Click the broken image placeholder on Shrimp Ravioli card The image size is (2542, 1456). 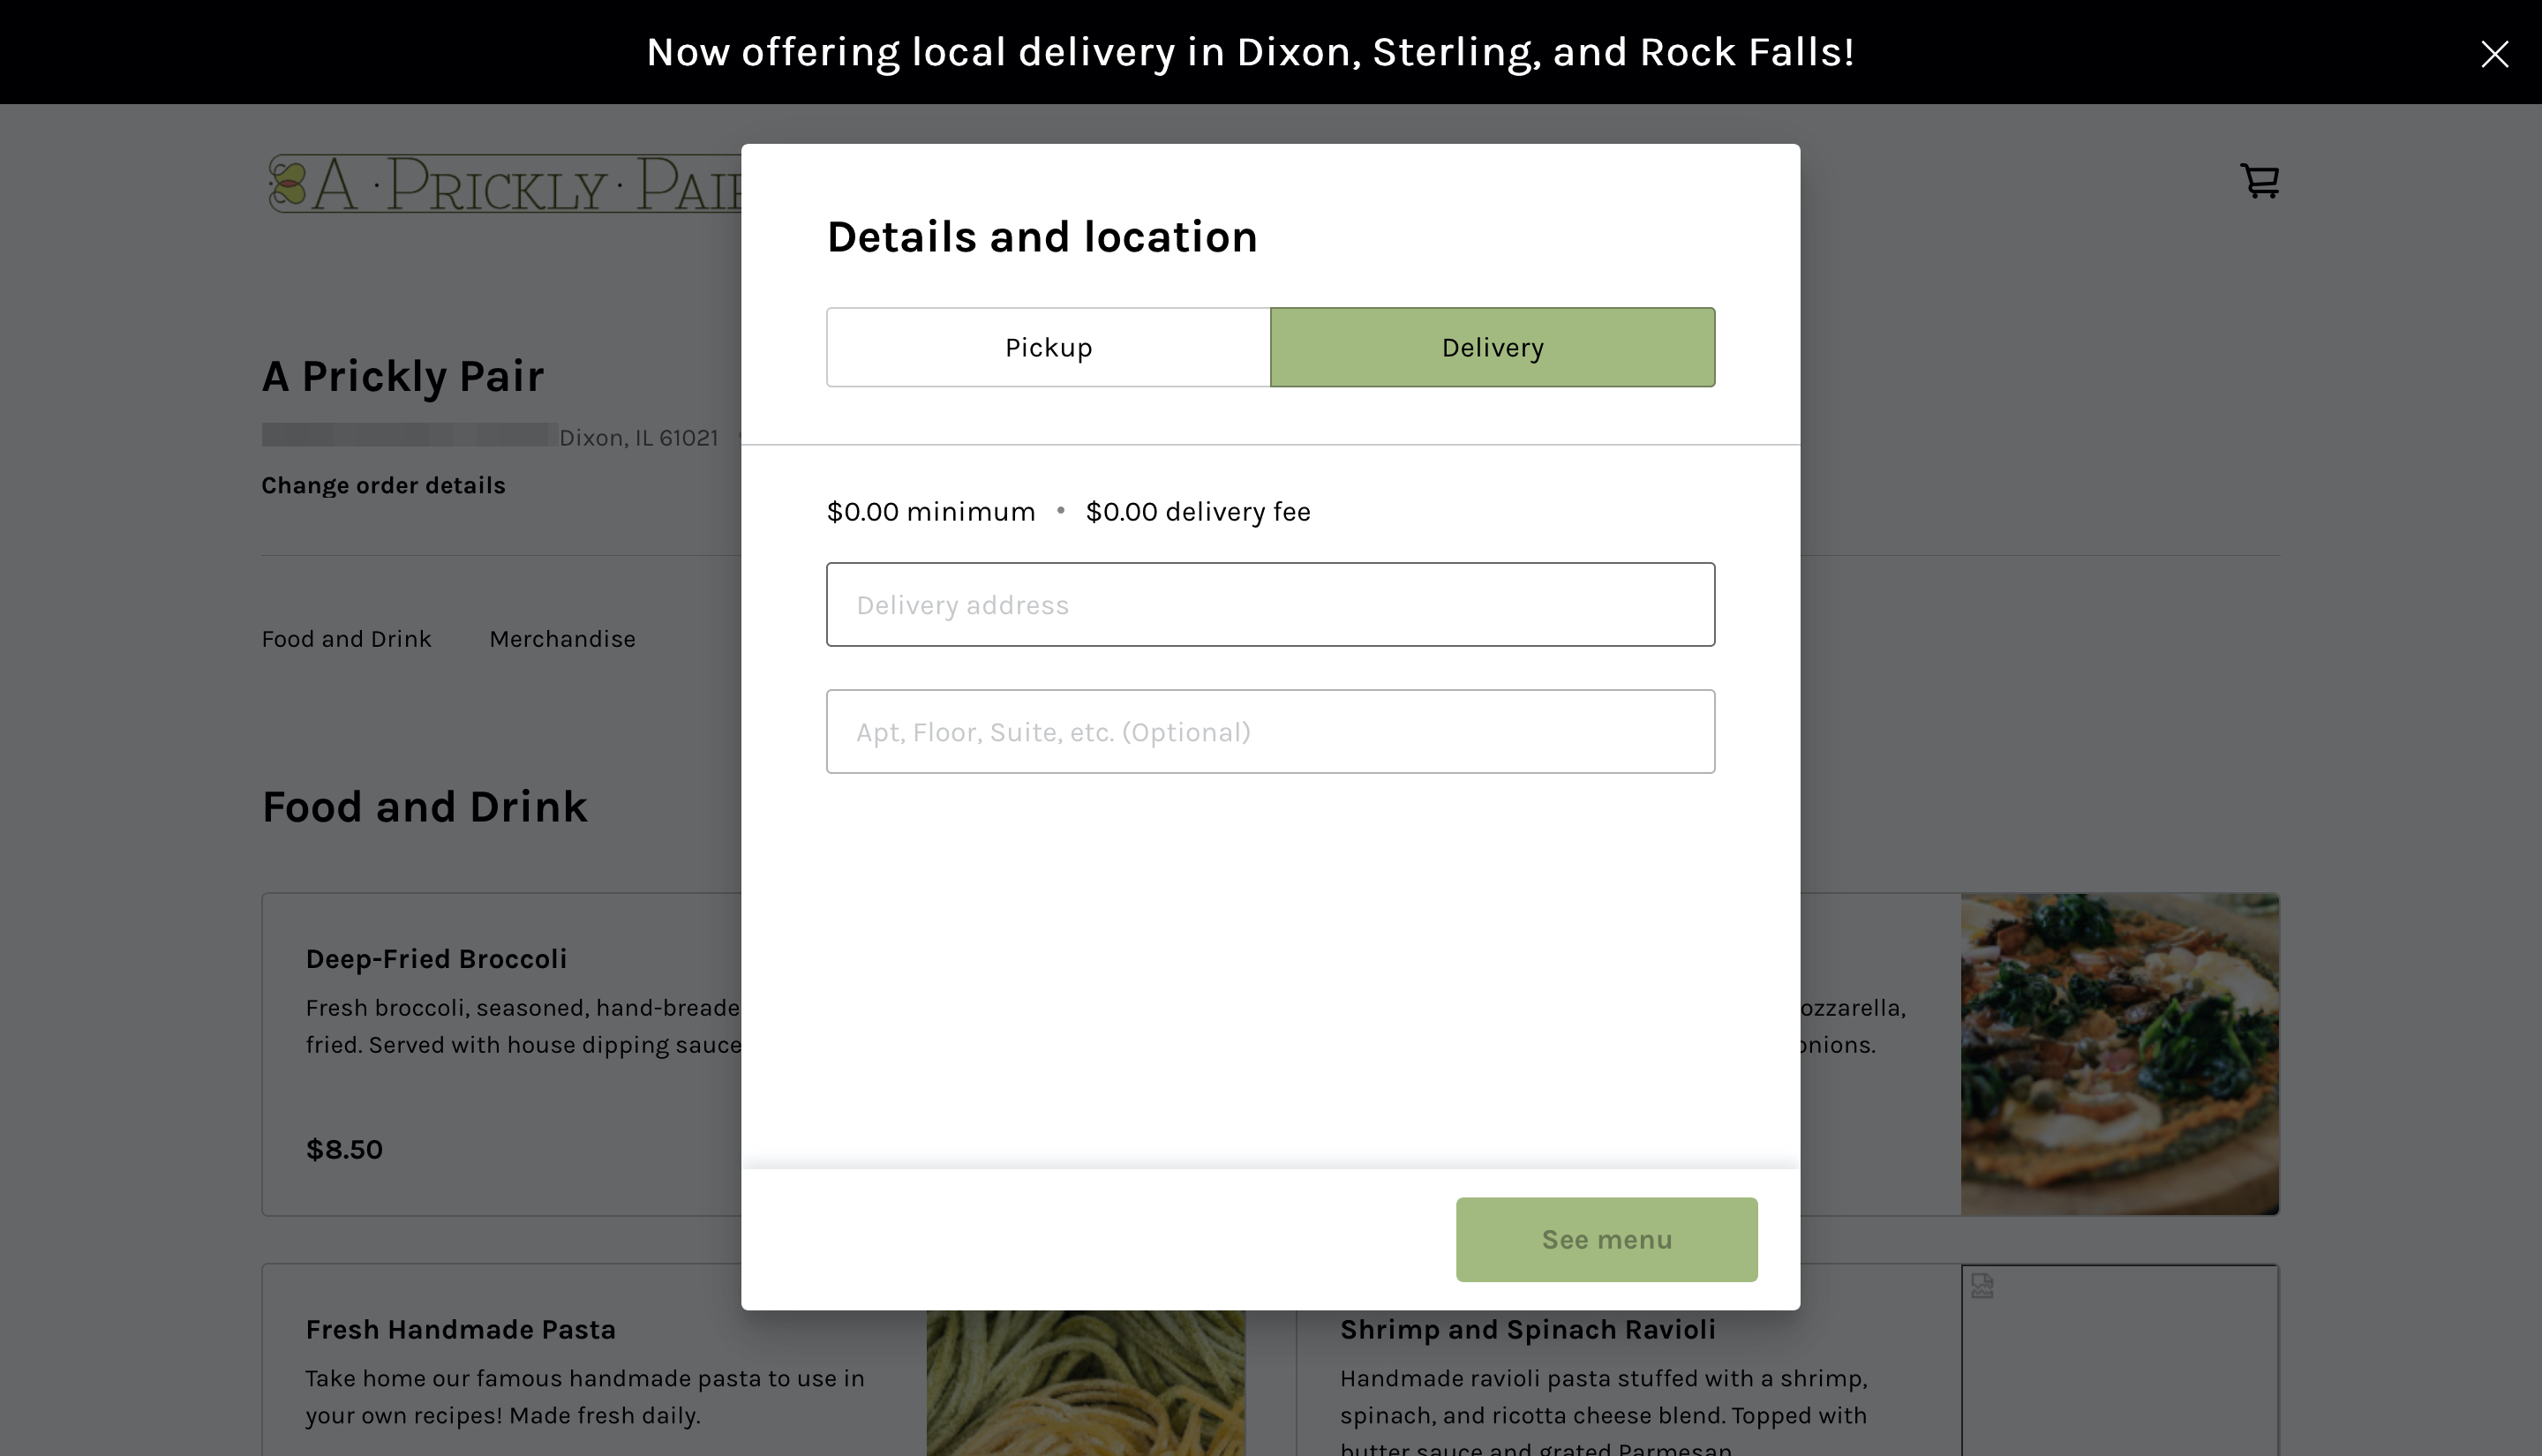tap(1982, 1285)
